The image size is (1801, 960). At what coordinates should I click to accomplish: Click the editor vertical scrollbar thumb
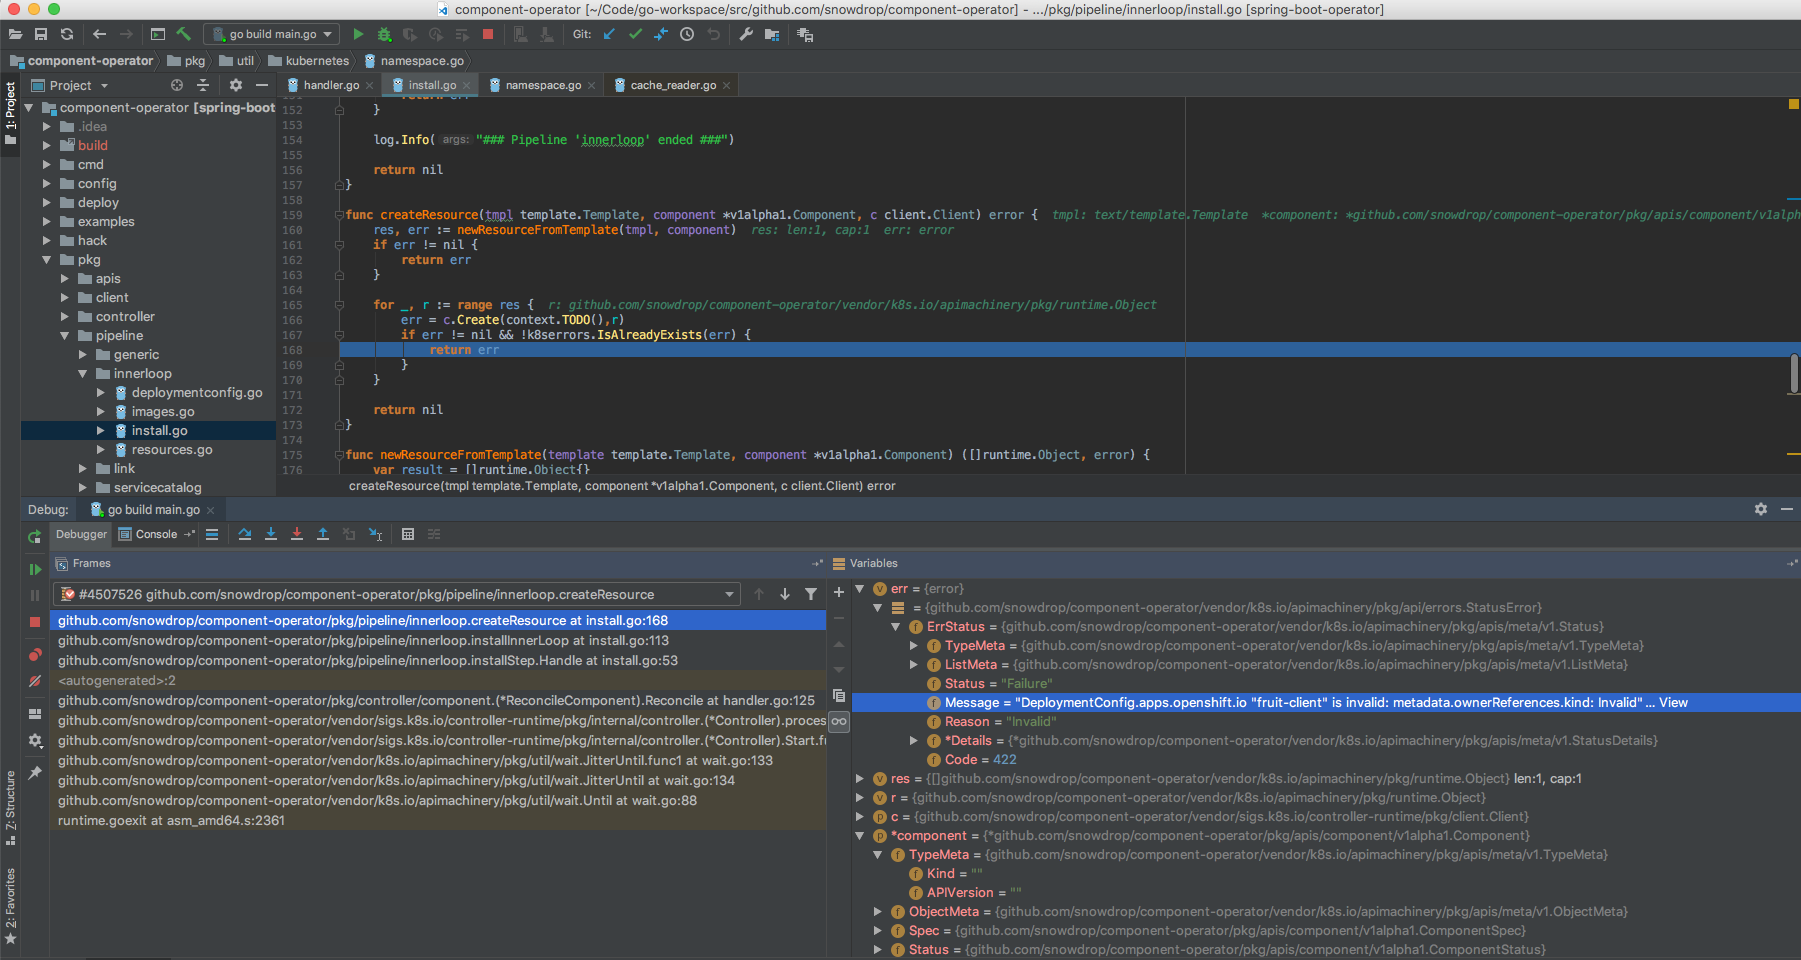(1794, 373)
